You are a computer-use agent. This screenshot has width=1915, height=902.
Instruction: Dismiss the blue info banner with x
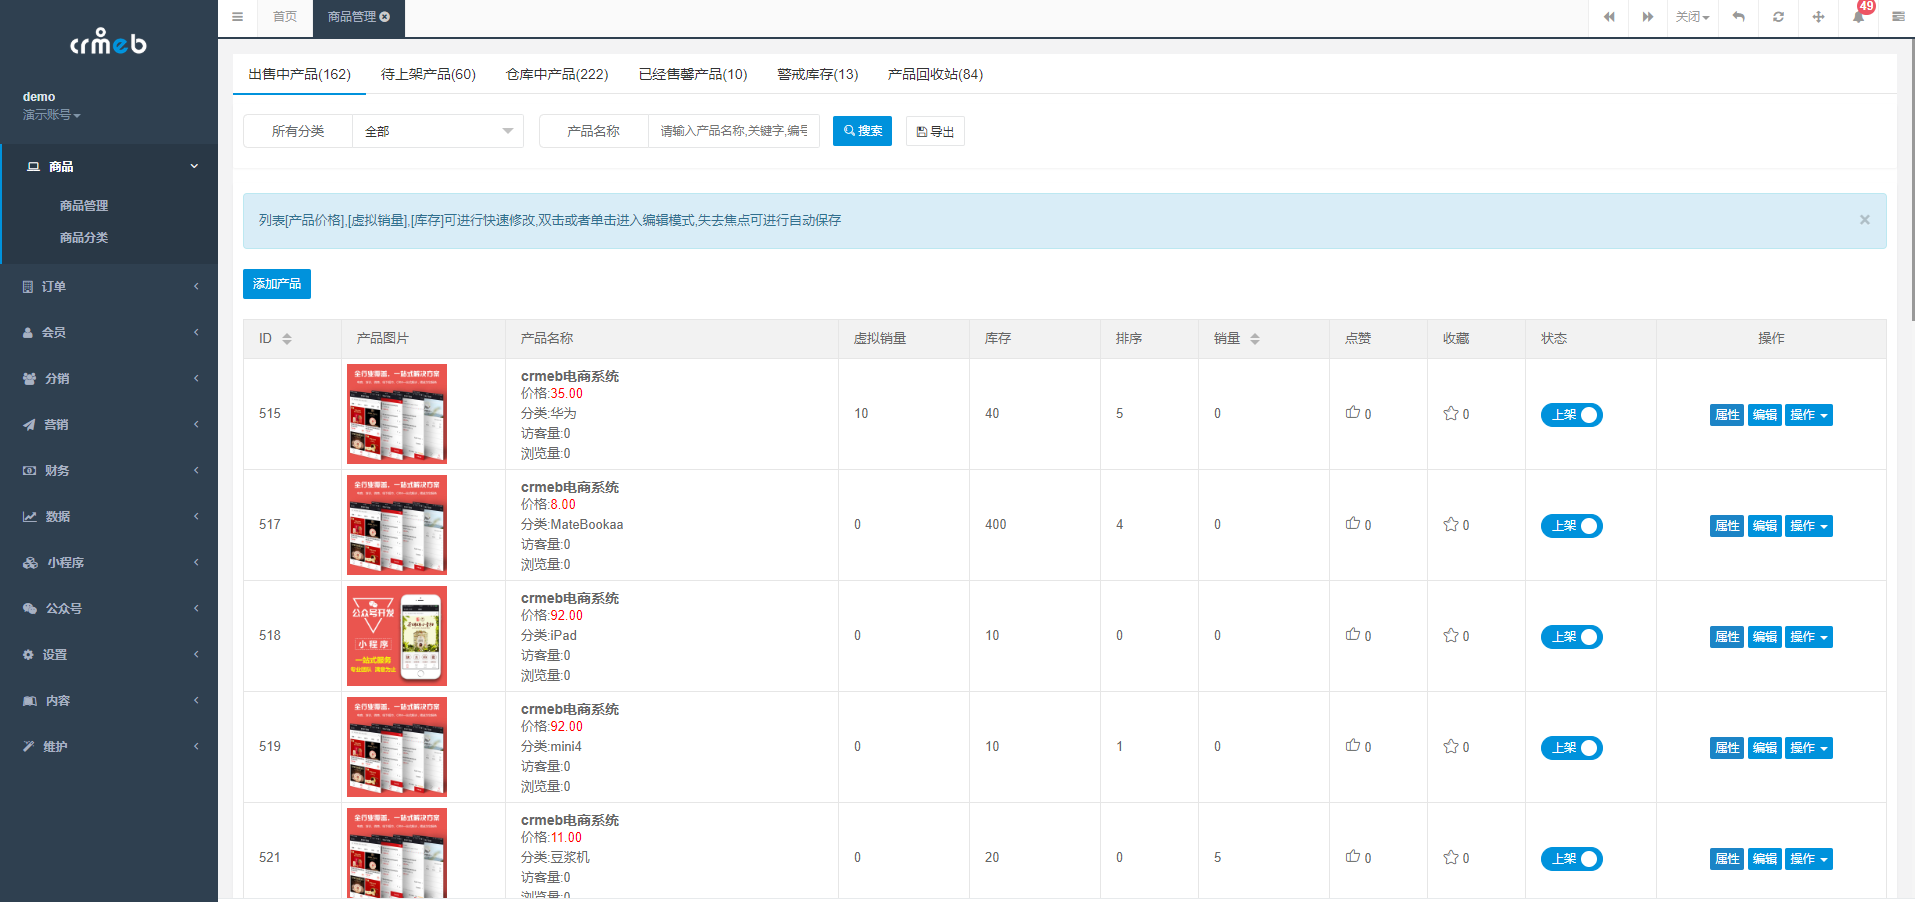pyautogui.click(x=1865, y=220)
